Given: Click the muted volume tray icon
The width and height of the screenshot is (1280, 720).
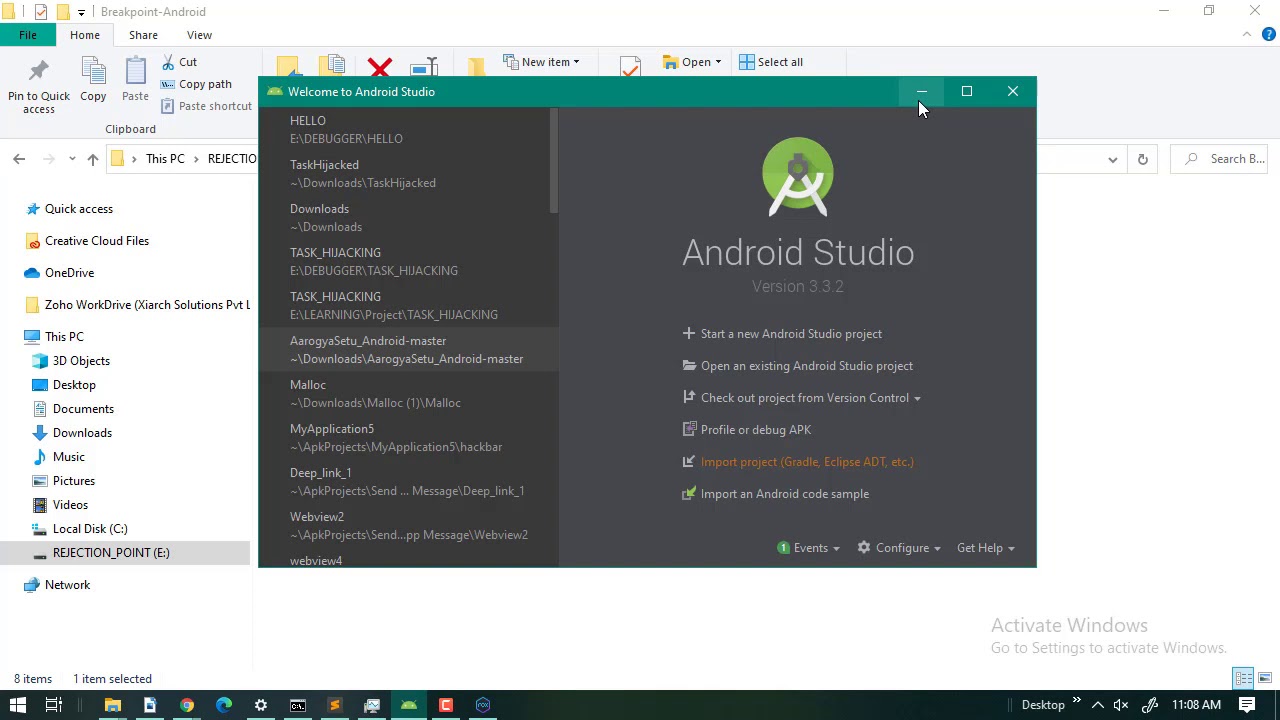Looking at the screenshot, I should [1122, 705].
